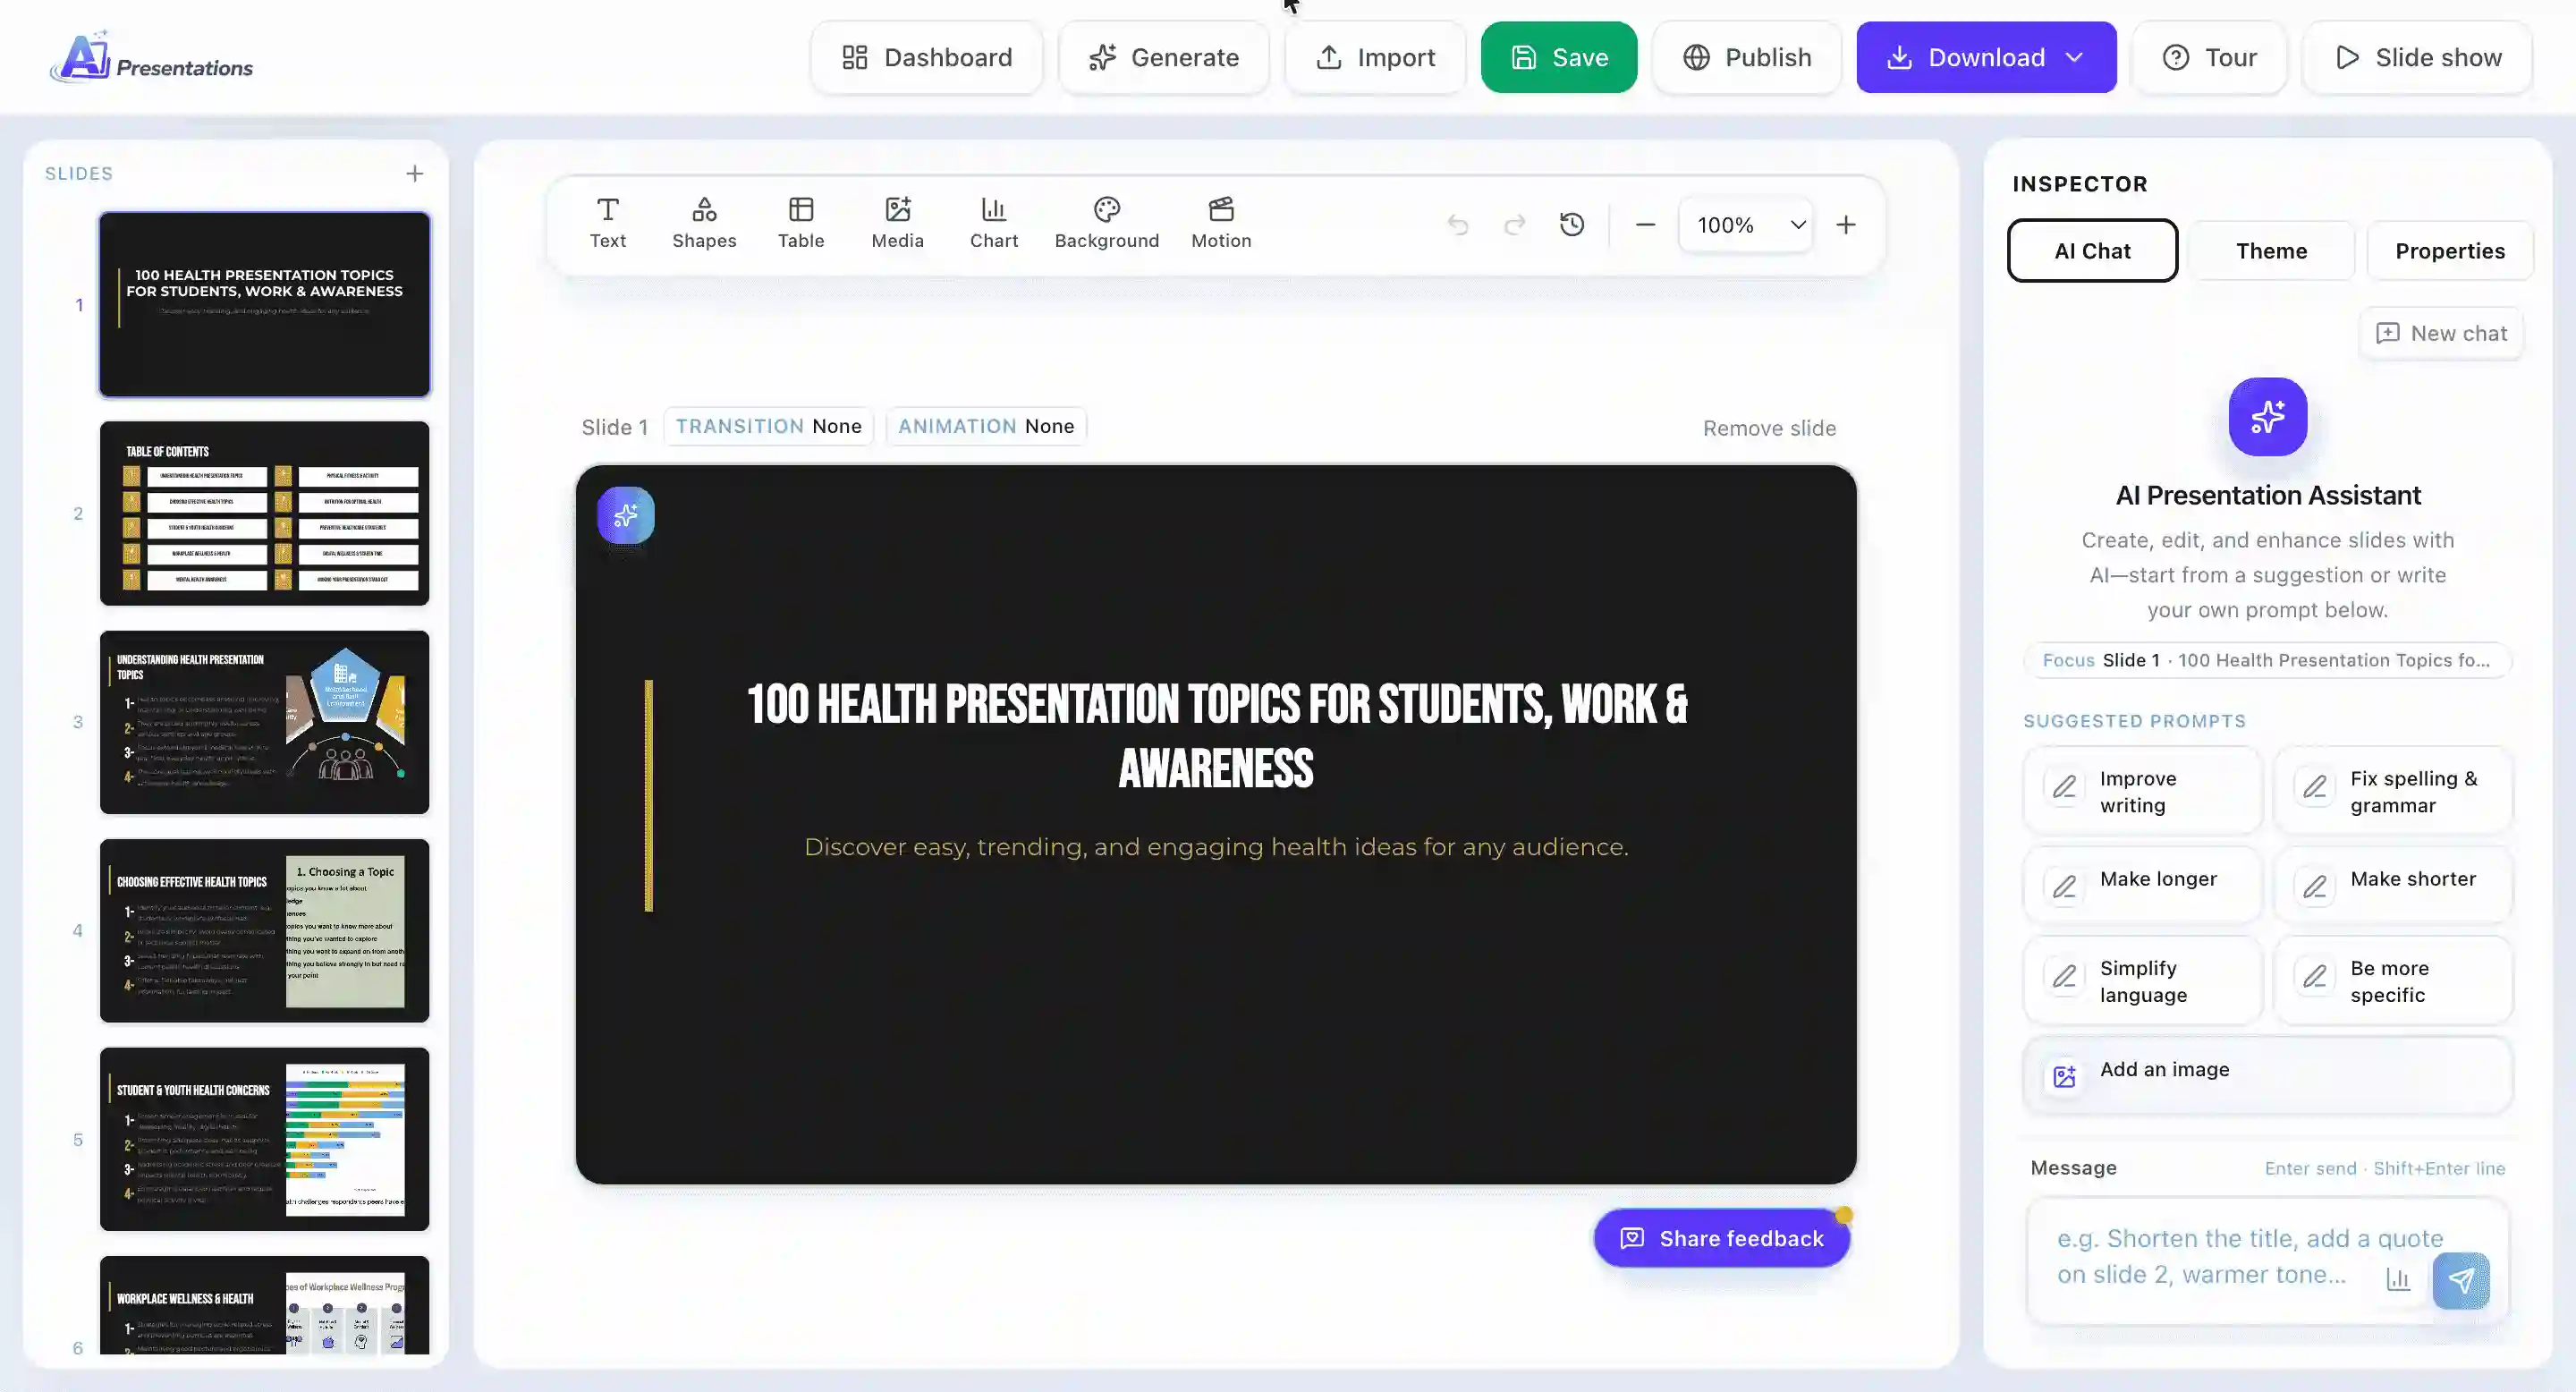Click Remove slide
2576x1392 pixels.
pyautogui.click(x=1769, y=428)
